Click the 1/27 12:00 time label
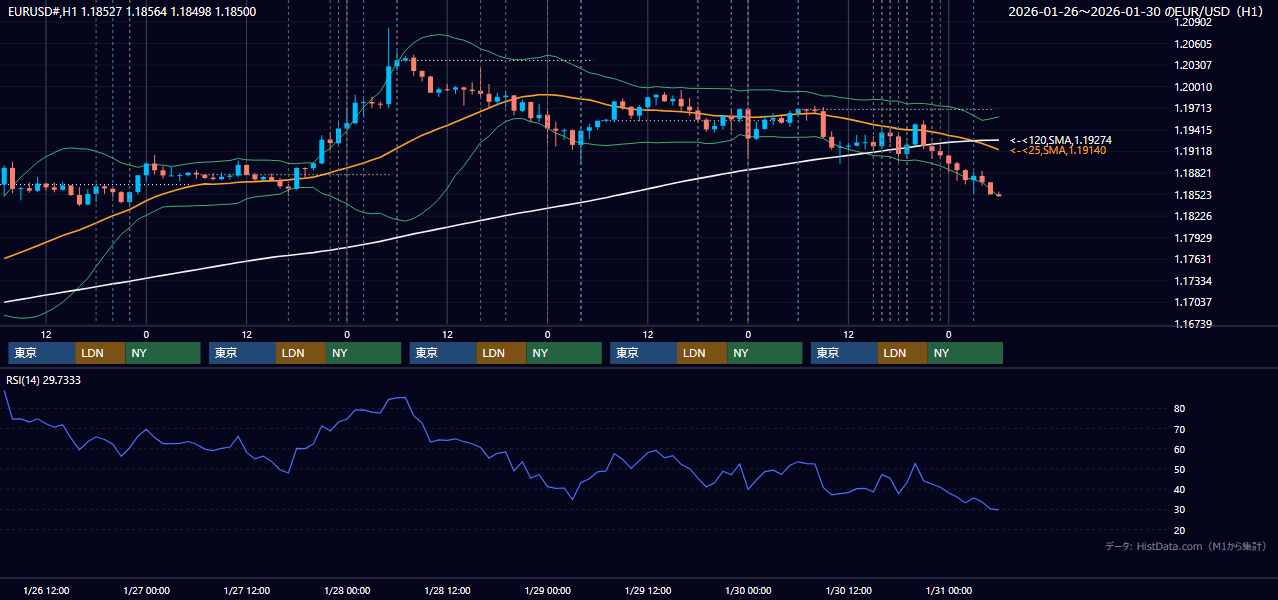 click(247, 591)
